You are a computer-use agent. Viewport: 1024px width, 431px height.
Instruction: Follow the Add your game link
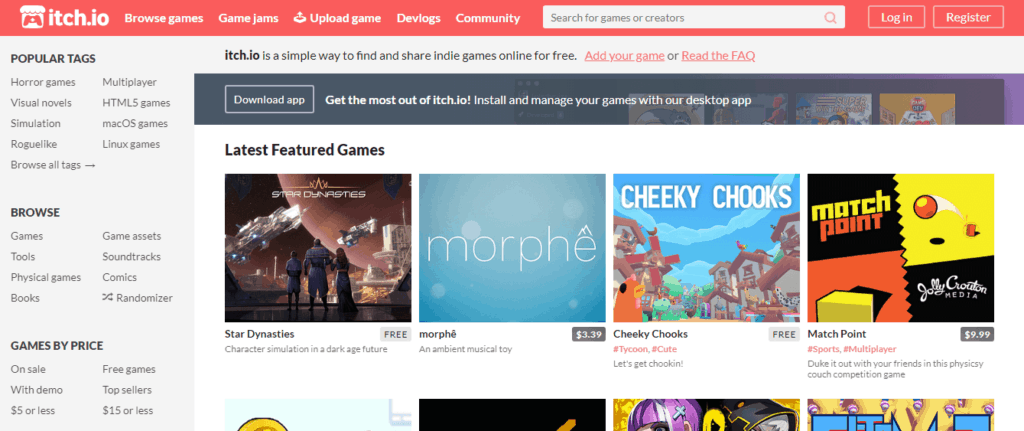[624, 56]
